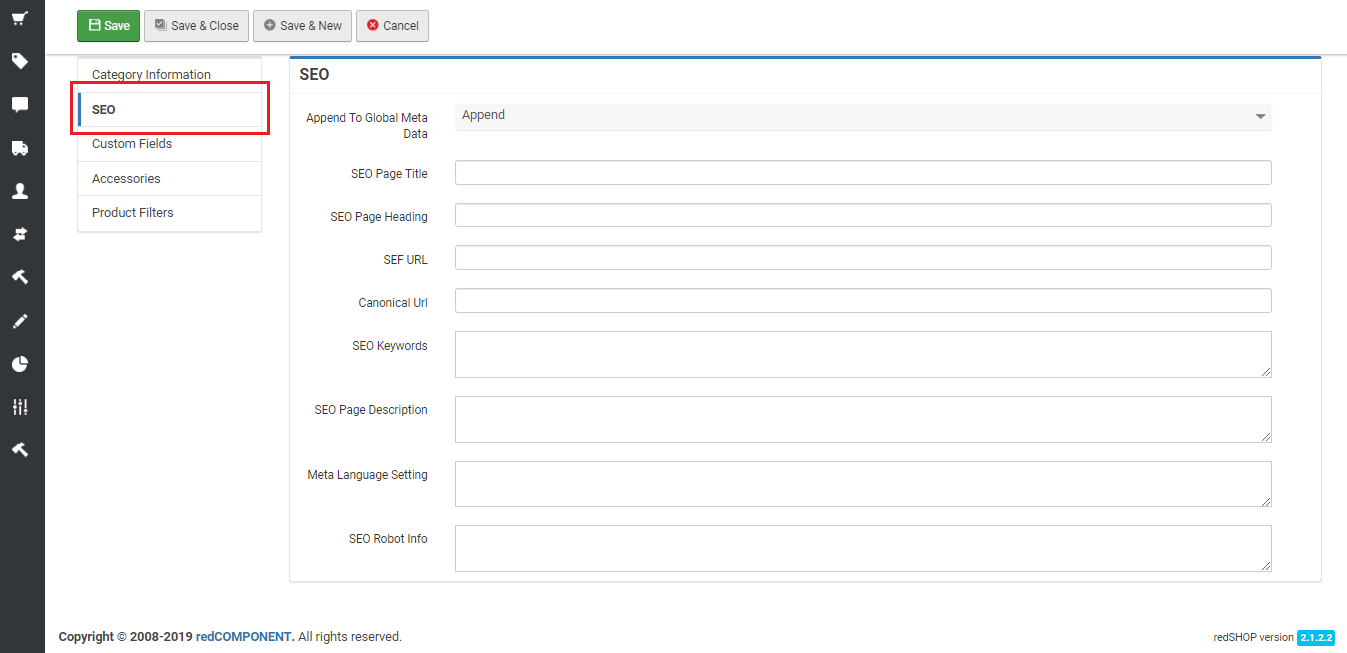Open the upper hammer sidebar icon
The height and width of the screenshot is (653, 1347).
tap(20, 277)
